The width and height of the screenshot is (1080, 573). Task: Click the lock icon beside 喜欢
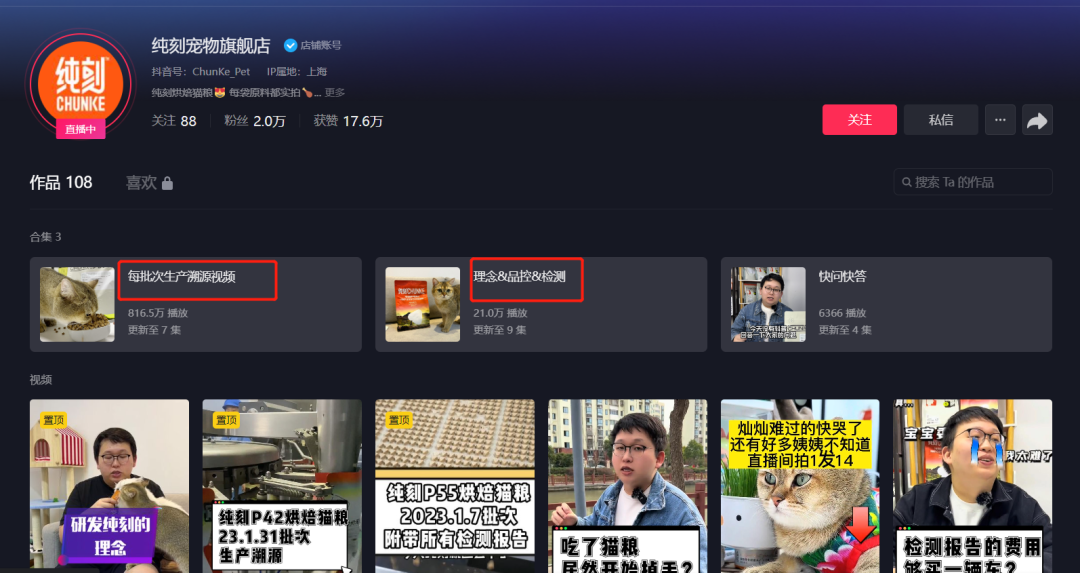pyautogui.click(x=167, y=183)
